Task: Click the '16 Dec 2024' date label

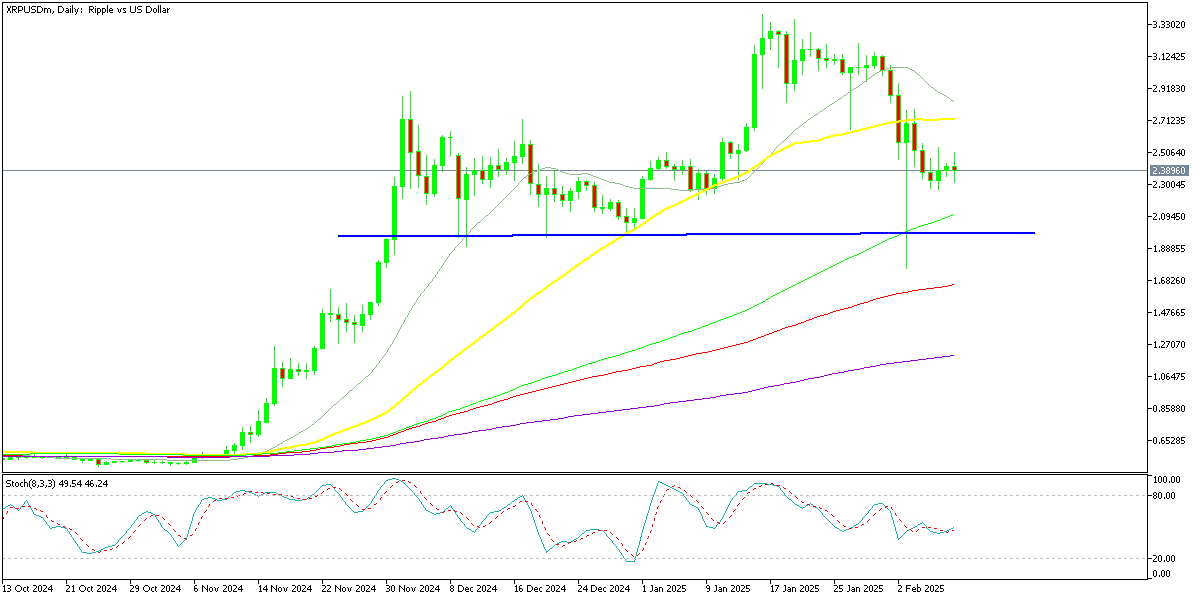Action: (541, 590)
